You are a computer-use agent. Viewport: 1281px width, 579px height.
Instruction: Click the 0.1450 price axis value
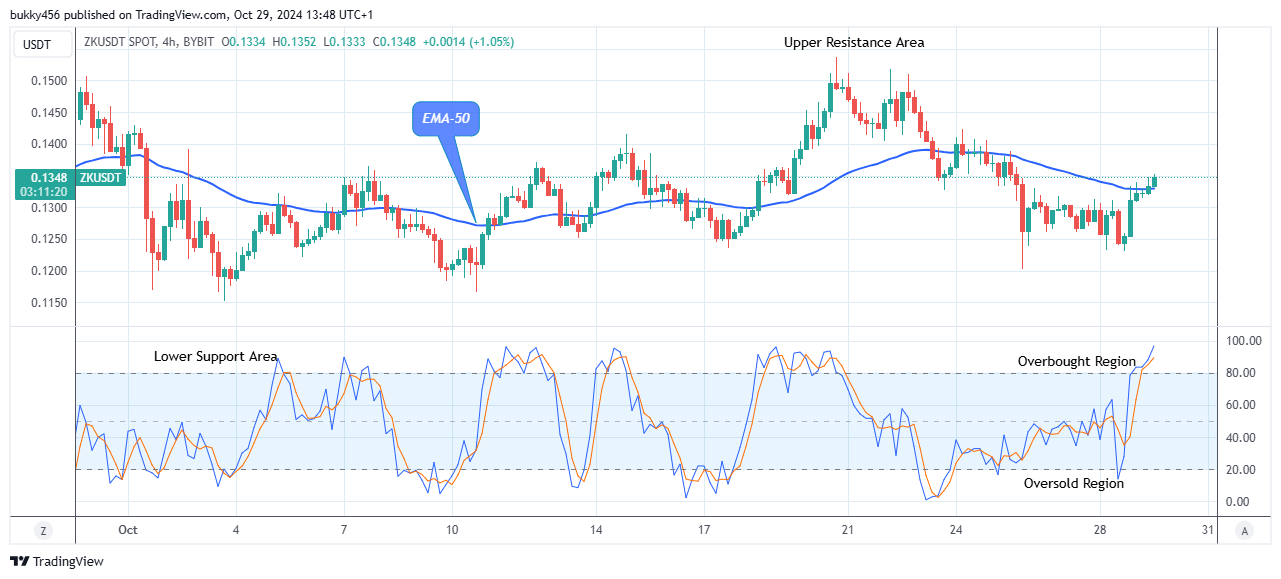point(49,113)
